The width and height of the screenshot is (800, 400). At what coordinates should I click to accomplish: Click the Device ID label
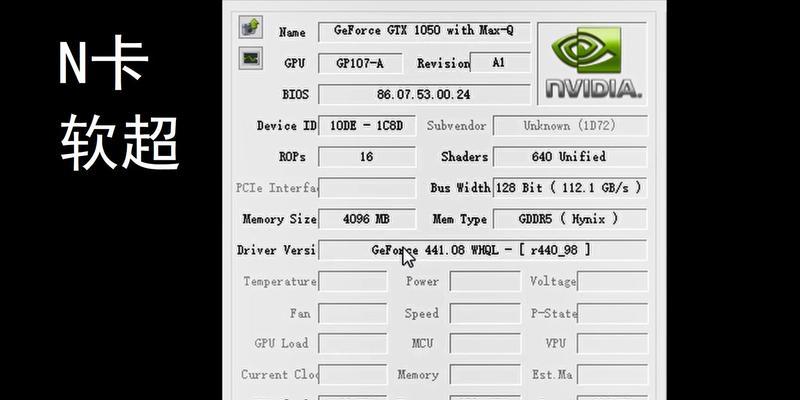coord(286,126)
